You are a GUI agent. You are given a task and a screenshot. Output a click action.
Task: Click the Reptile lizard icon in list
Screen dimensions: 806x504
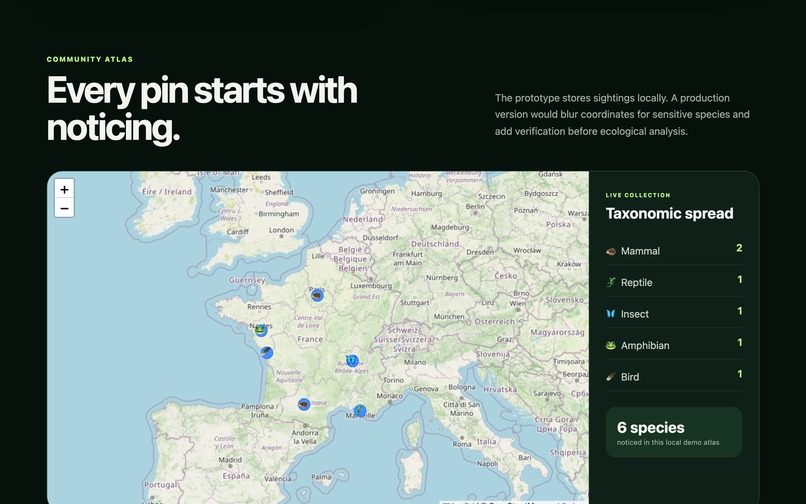[x=611, y=282]
